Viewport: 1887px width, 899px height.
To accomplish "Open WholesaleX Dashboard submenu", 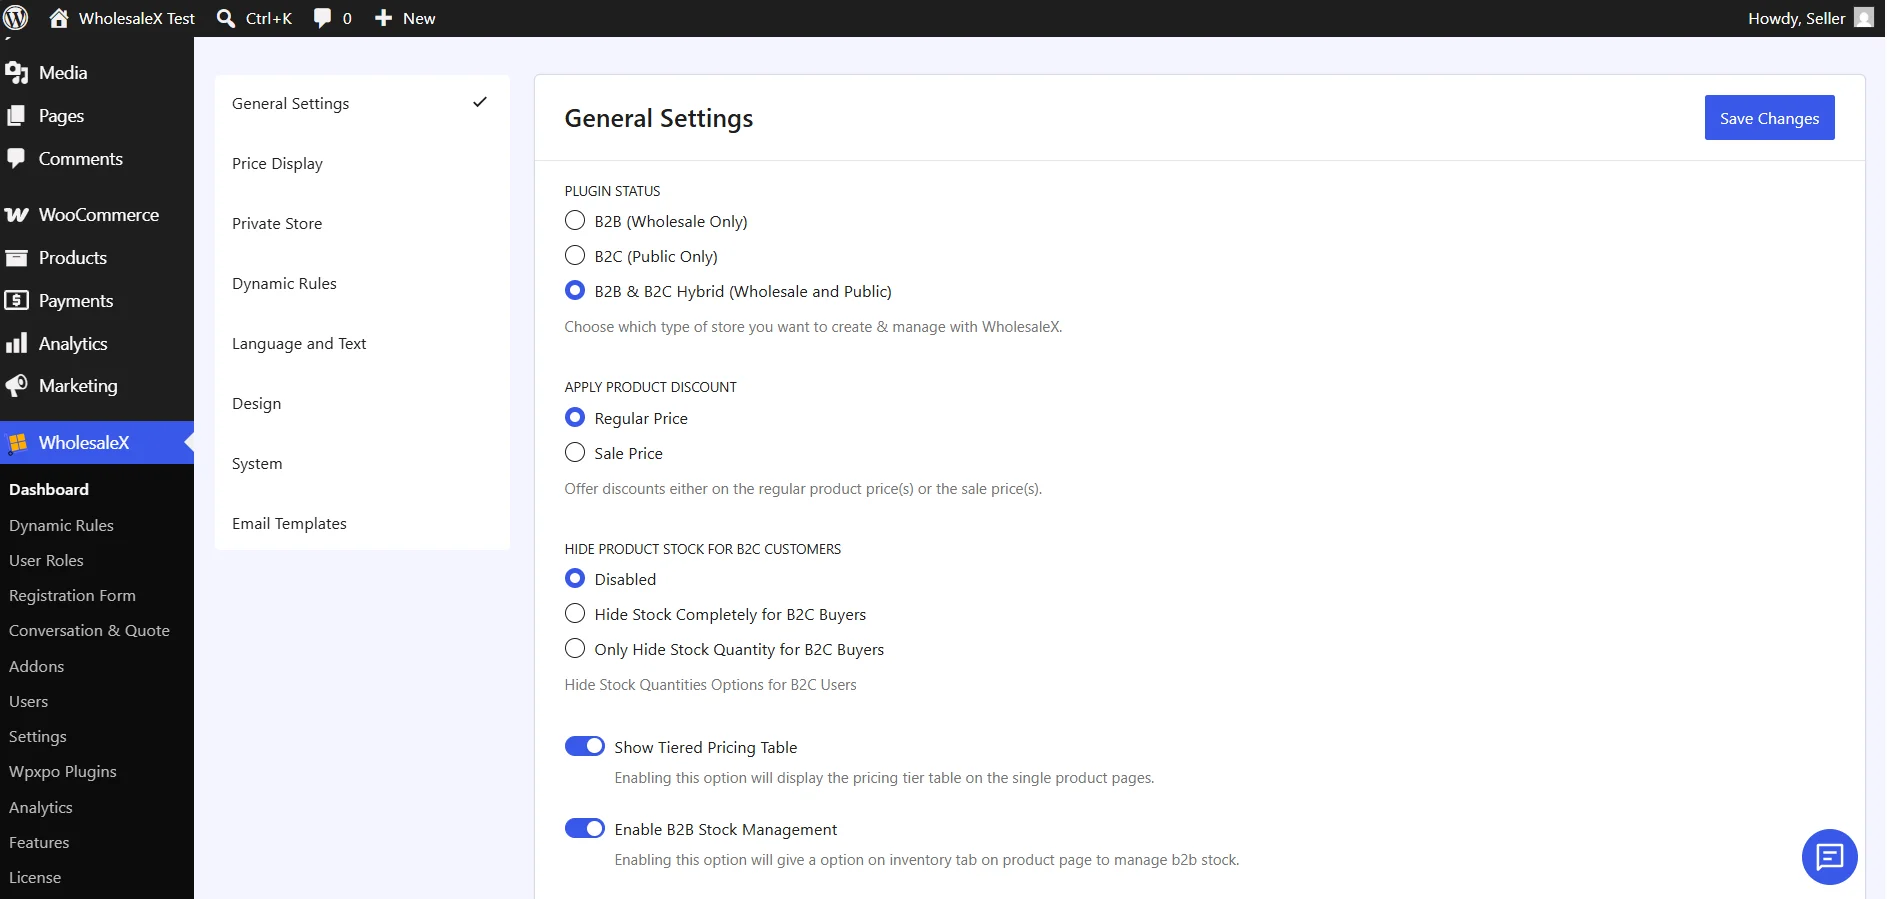I will tap(97, 490).
